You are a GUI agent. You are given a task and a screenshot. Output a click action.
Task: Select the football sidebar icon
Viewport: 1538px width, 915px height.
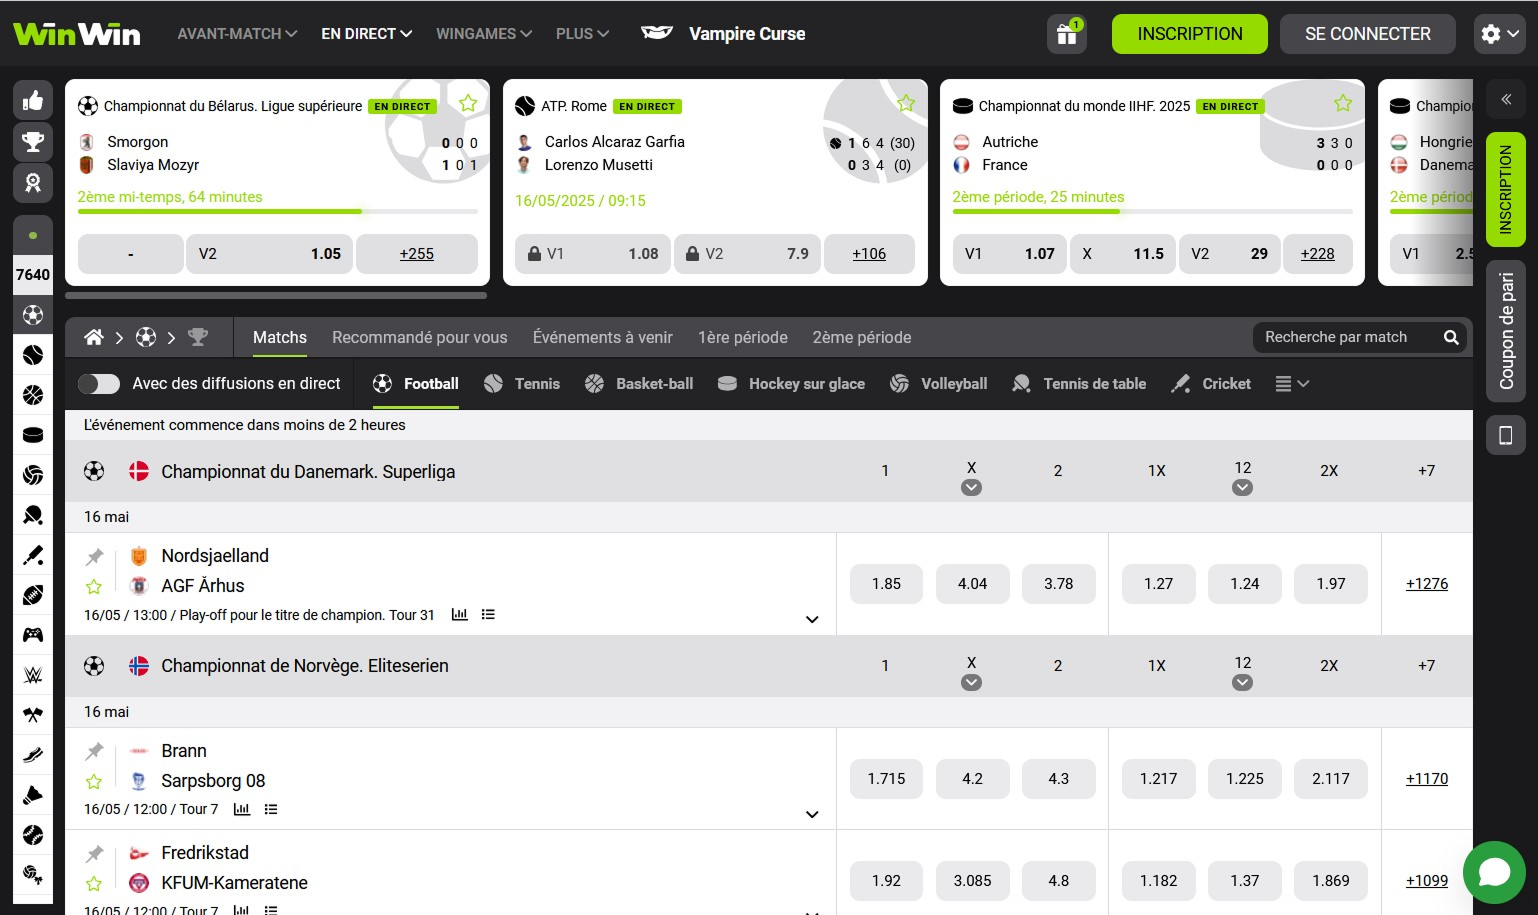tap(33, 315)
